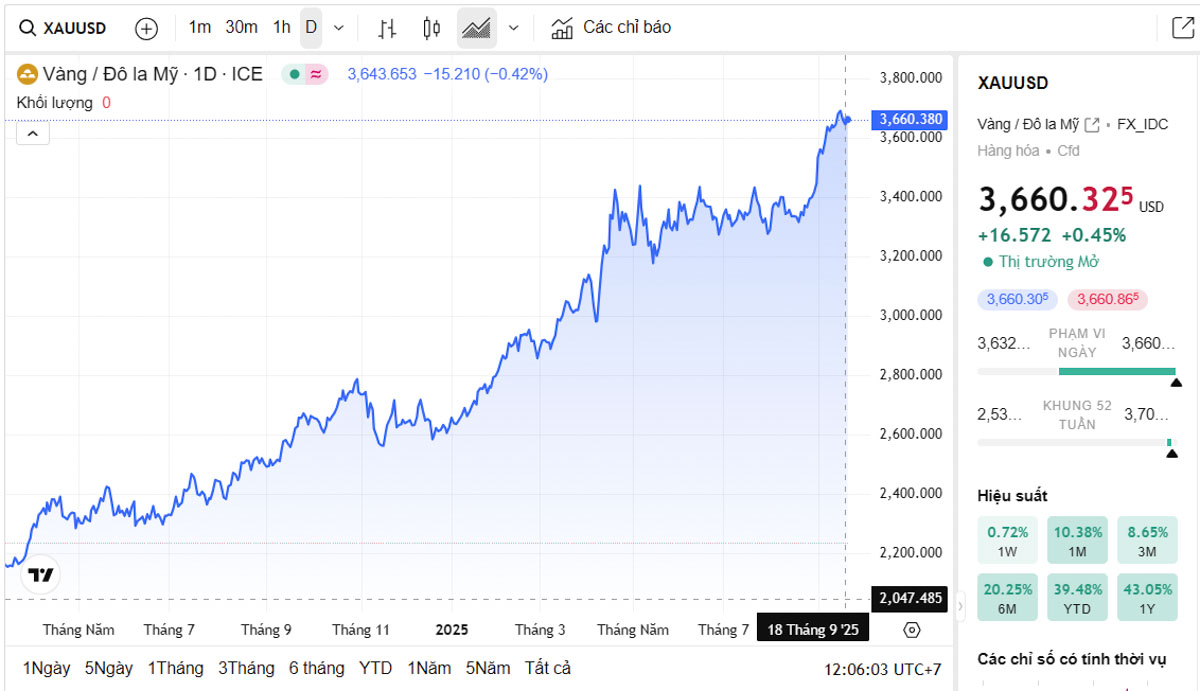Screen dimensions: 1200x691
Task: Switch to the YTD date range
Action: [x=376, y=668]
